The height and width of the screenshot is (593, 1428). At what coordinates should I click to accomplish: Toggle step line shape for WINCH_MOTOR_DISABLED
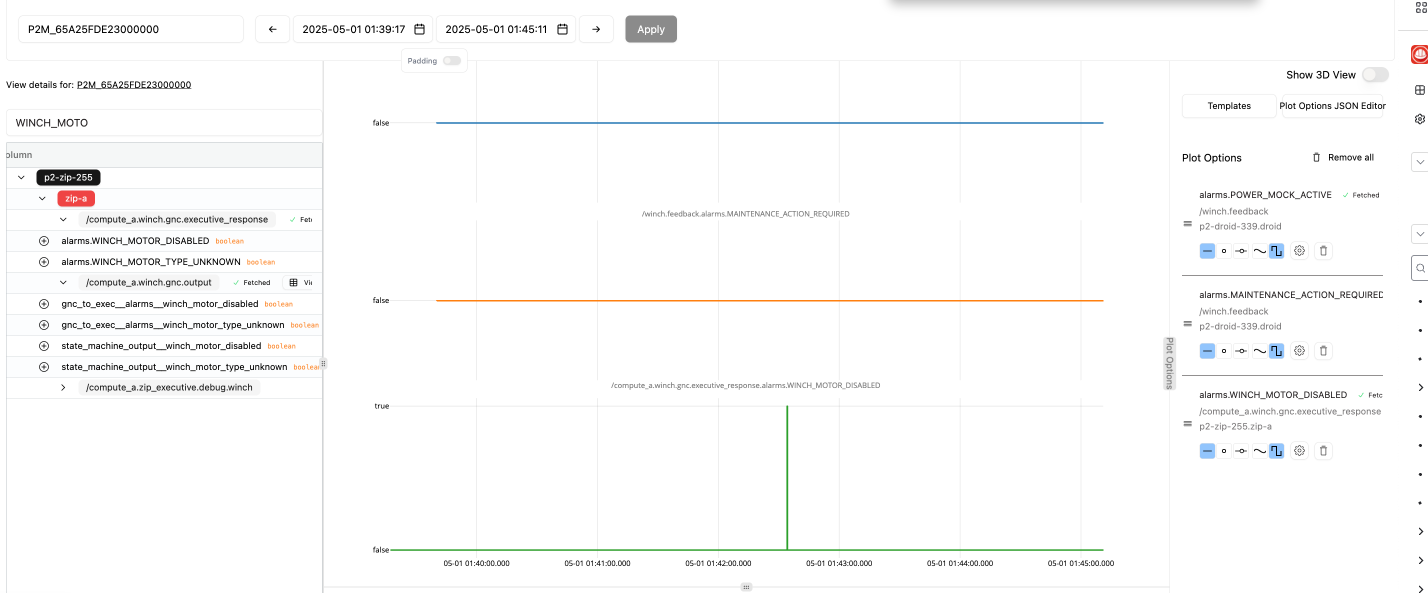[1277, 451]
